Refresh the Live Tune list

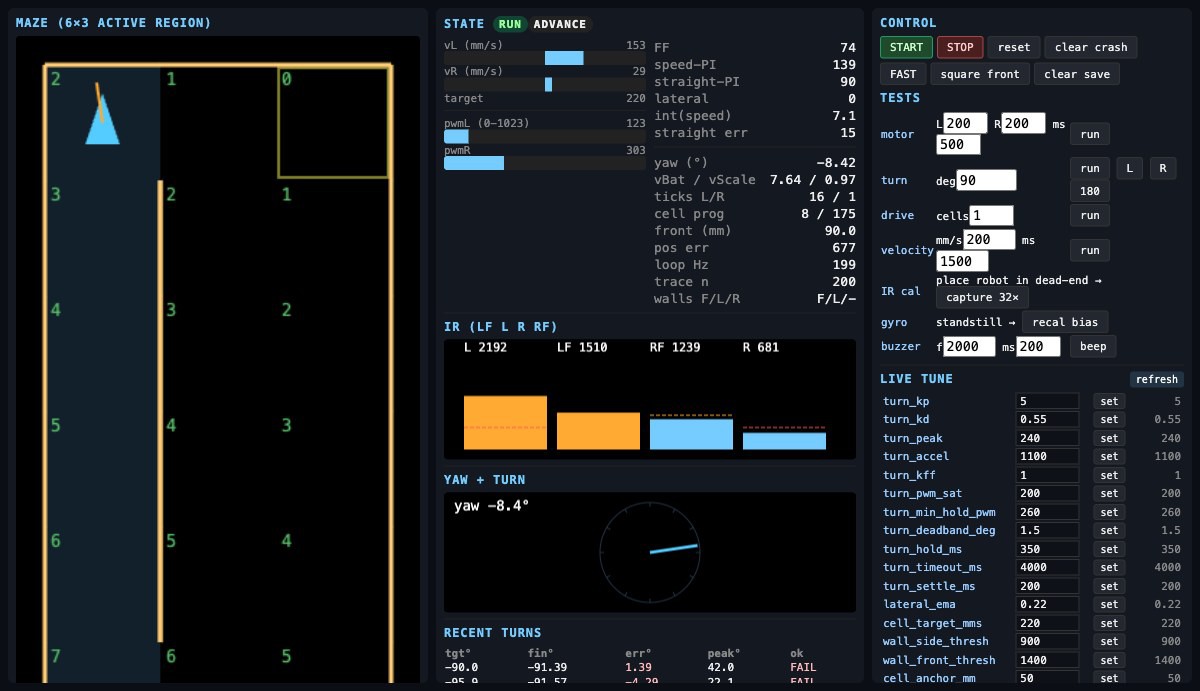1157,379
